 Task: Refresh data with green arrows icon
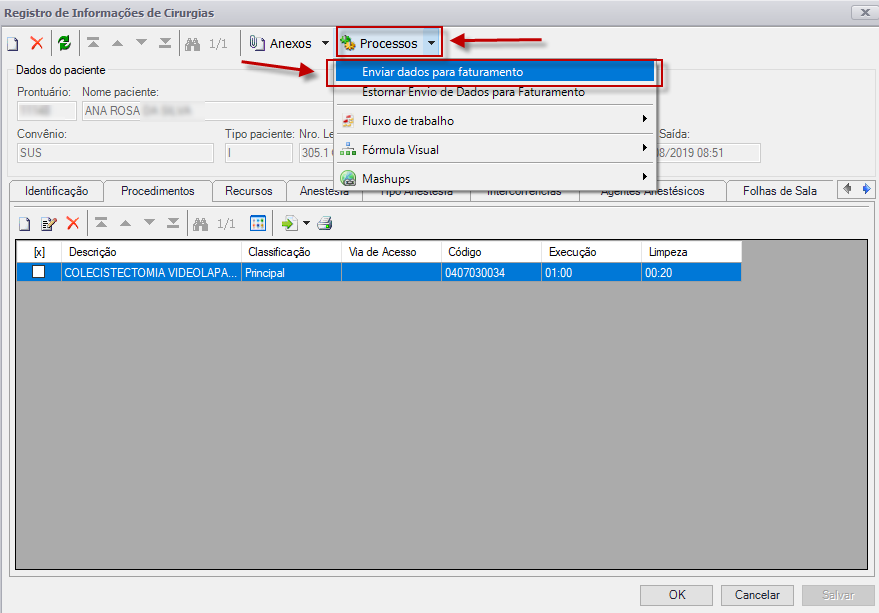(64, 43)
